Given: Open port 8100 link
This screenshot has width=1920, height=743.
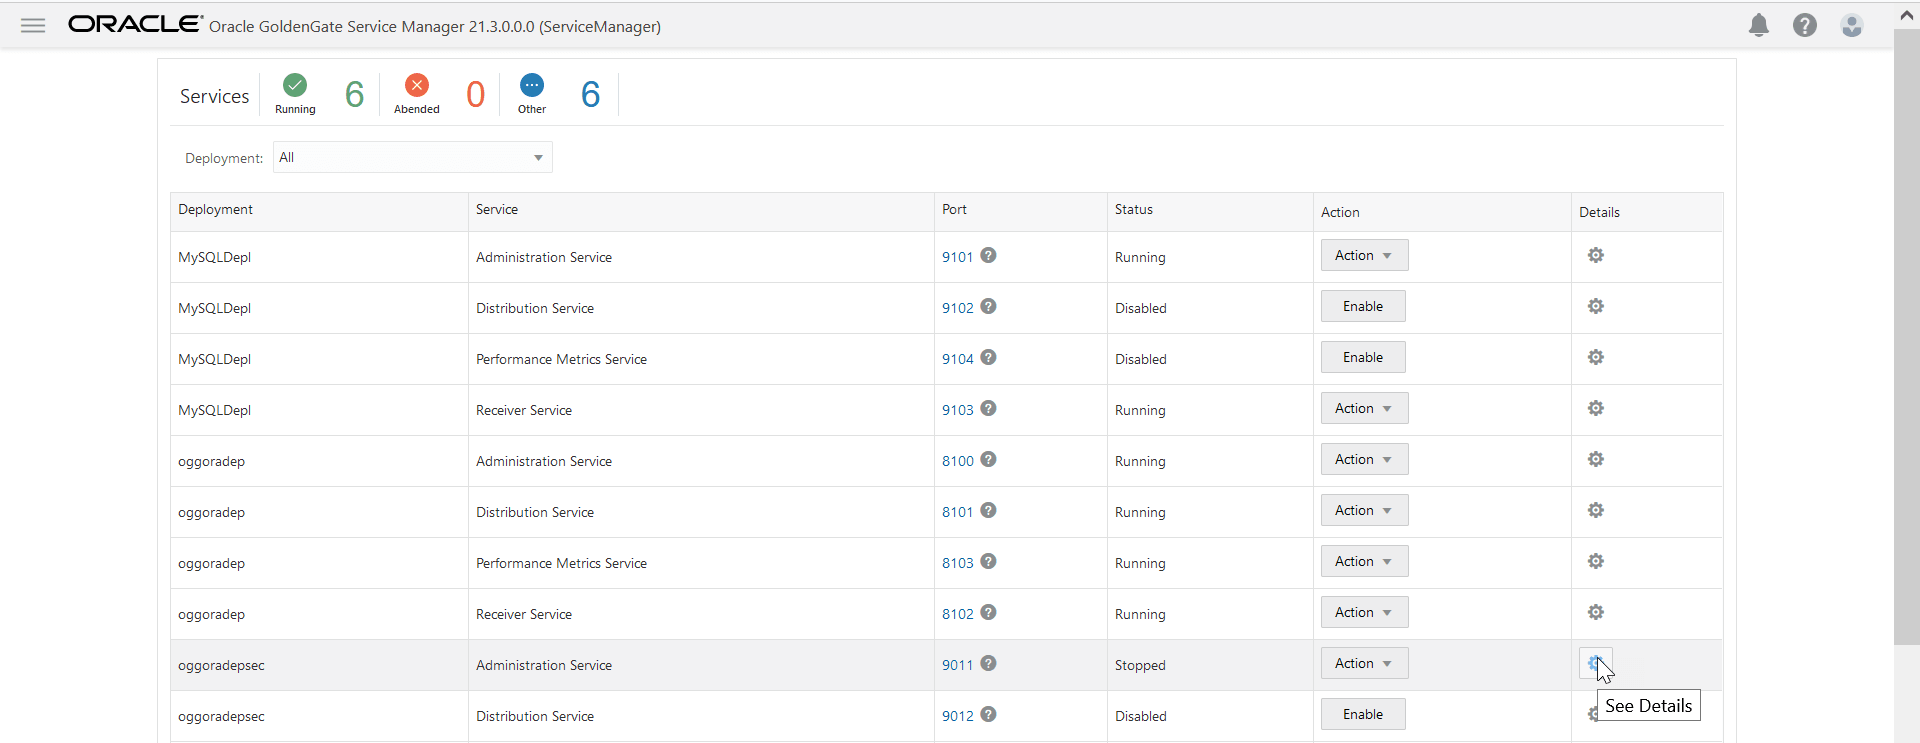Looking at the screenshot, I should point(957,462).
